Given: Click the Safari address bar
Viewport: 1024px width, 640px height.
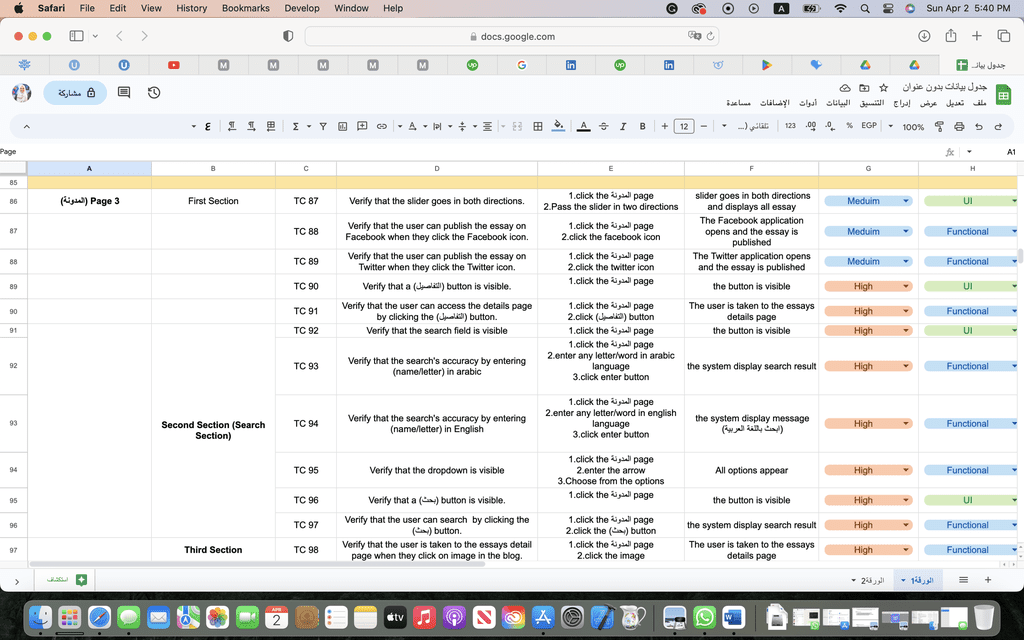Looking at the screenshot, I should [x=512, y=37].
